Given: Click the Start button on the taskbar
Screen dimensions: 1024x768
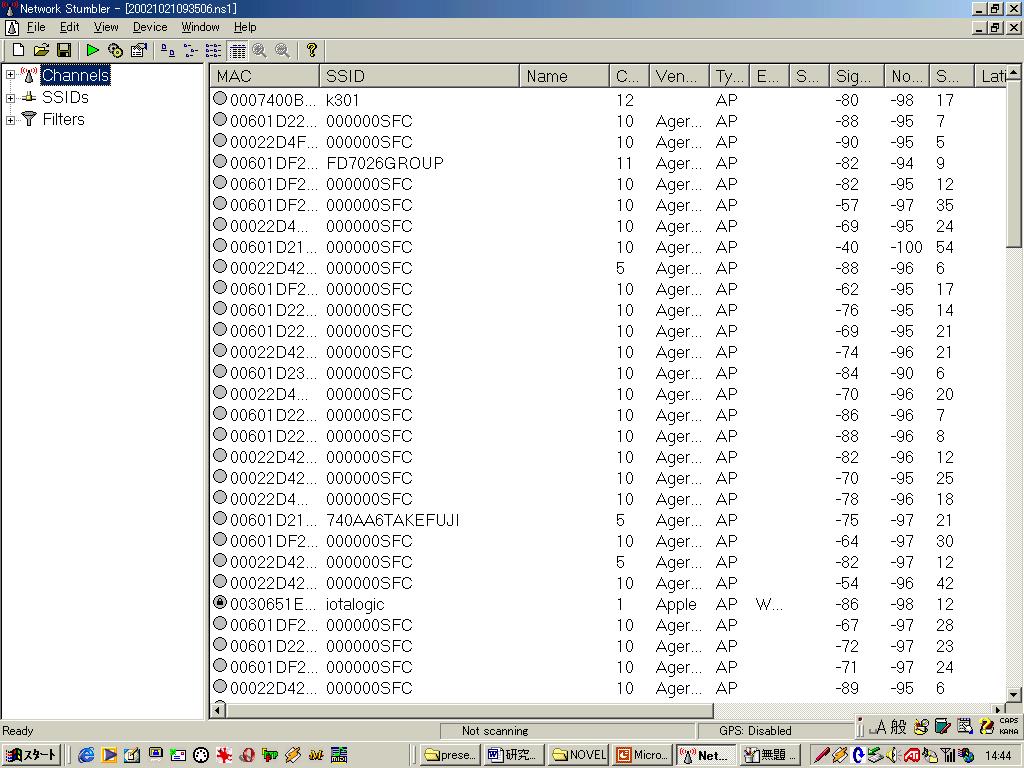Looking at the screenshot, I should tap(31, 755).
